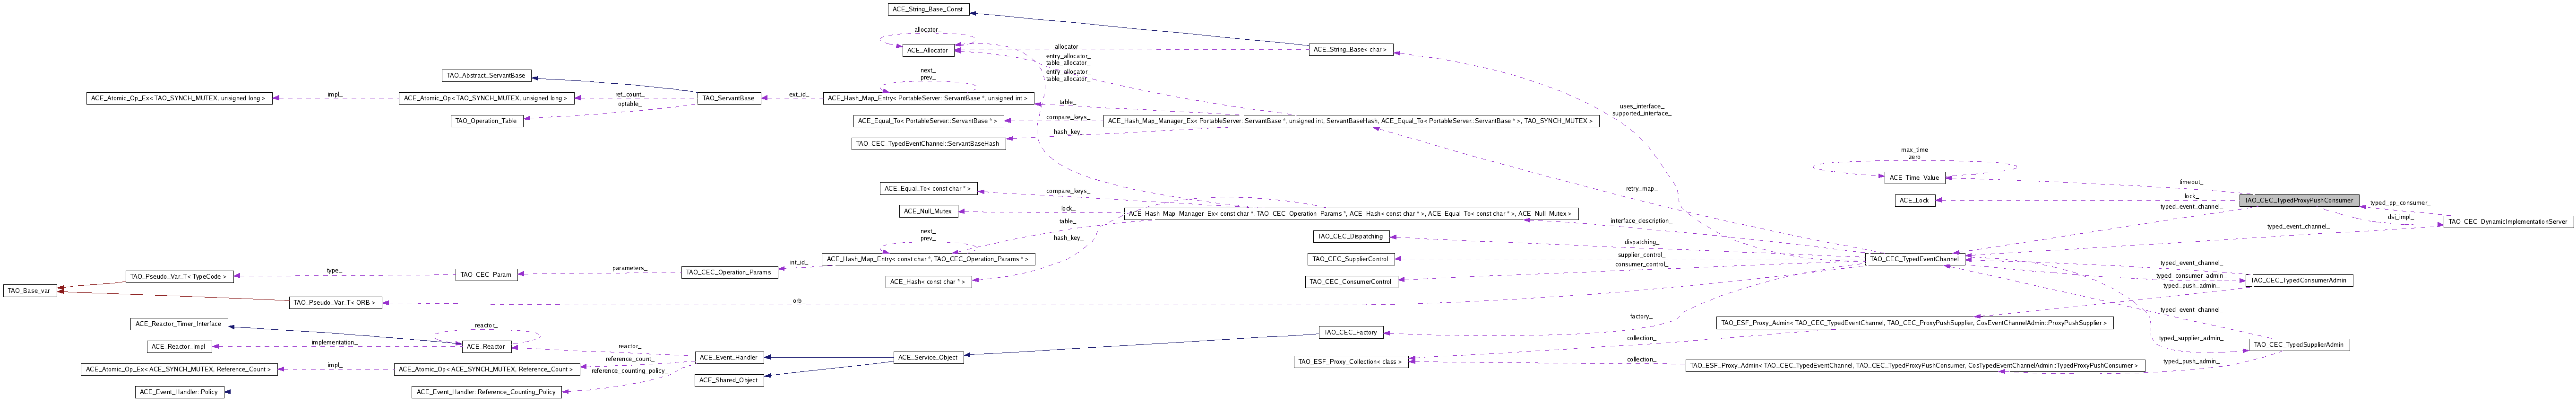Open the ACE_Event_Handler::Policy node

179,392
